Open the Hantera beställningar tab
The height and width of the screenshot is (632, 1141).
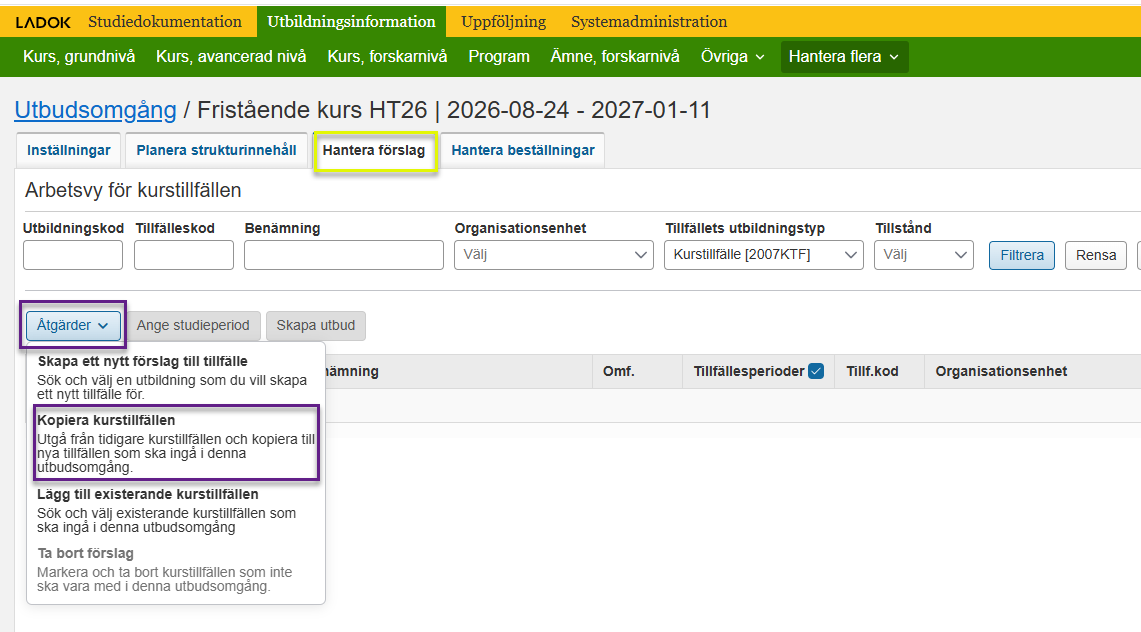(522, 150)
